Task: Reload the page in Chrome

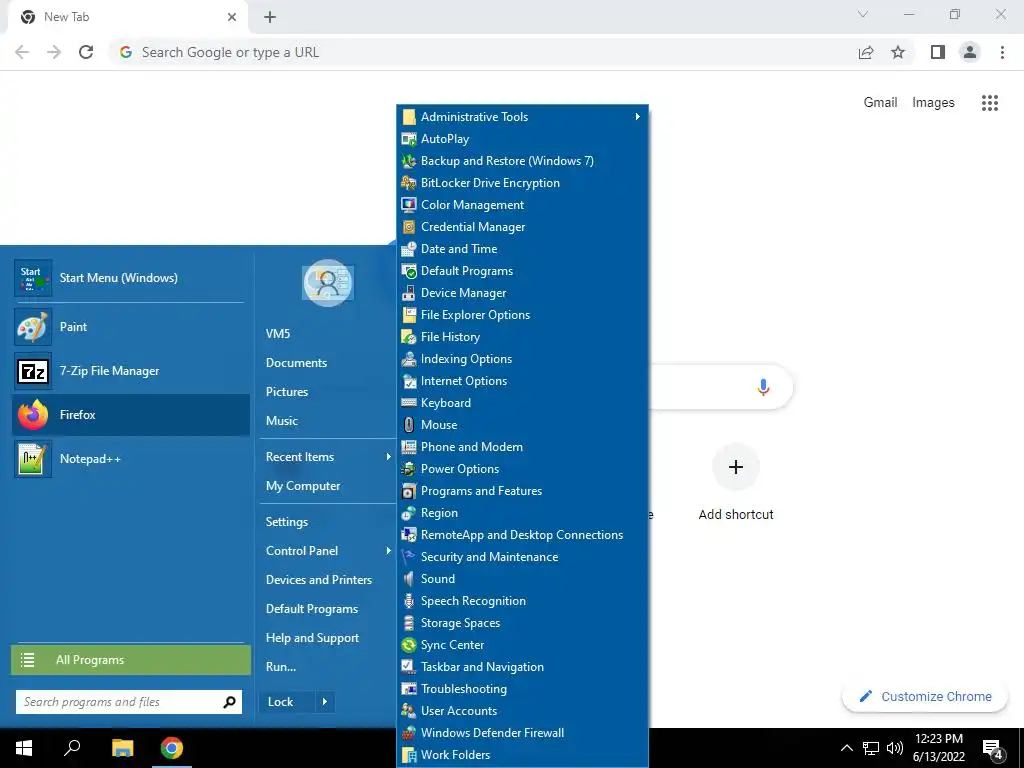Action: tap(86, 52)
